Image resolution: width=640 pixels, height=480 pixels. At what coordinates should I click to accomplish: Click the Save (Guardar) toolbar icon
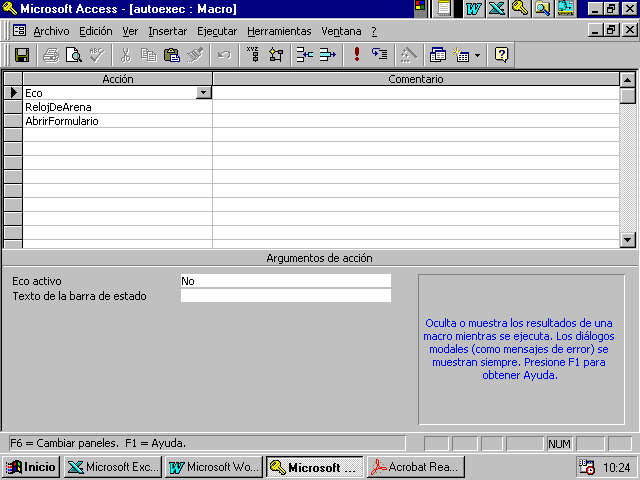pyautogui.click(x=22, y=55)
